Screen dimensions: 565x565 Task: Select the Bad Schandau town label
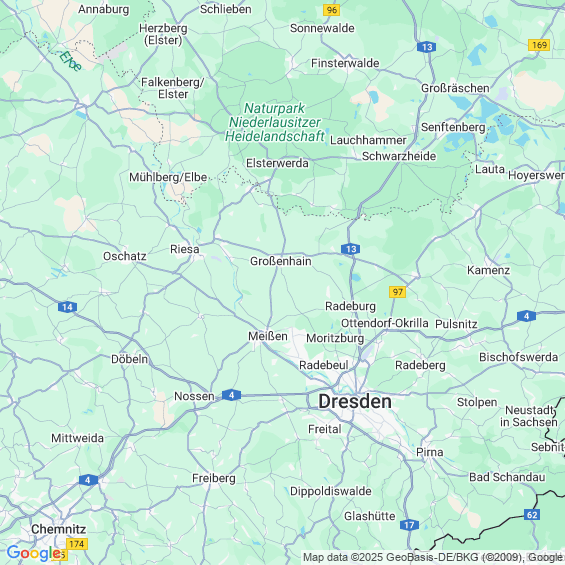[x=507, y=477]
